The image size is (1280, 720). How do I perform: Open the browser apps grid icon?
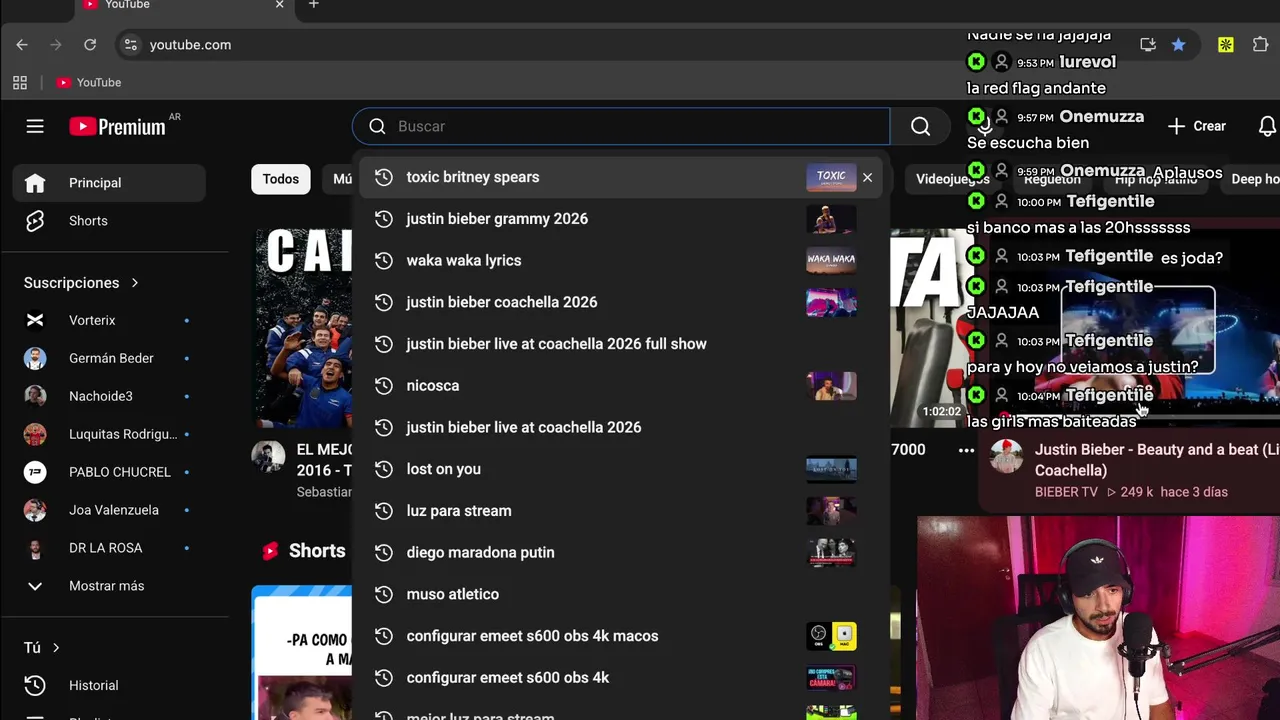click(20, 83)
